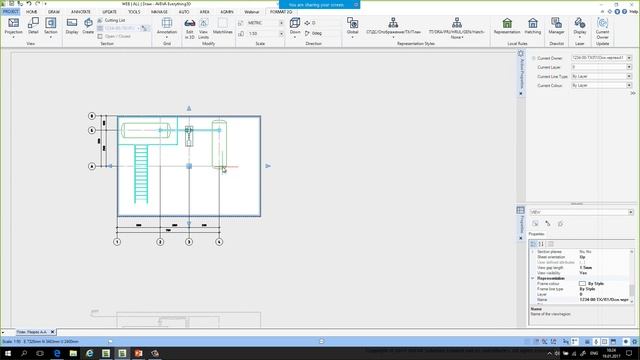
Task: Open the Section view tool
Action: pos(51,27)
